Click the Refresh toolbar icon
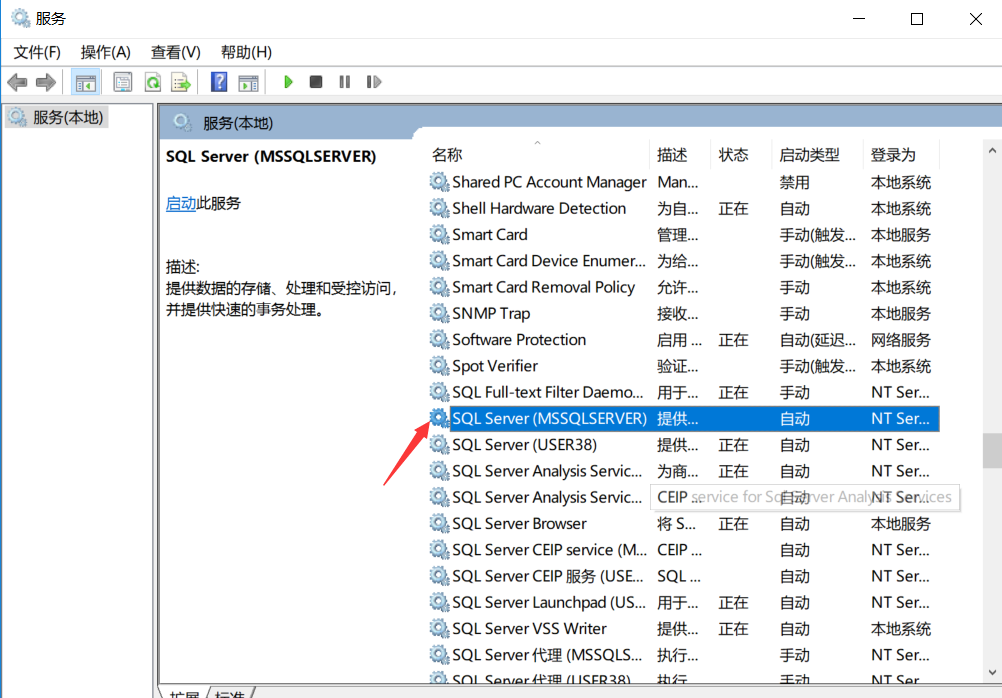Image resolution: width=1002 pixels, height=698 pixels. pos(153,82)
